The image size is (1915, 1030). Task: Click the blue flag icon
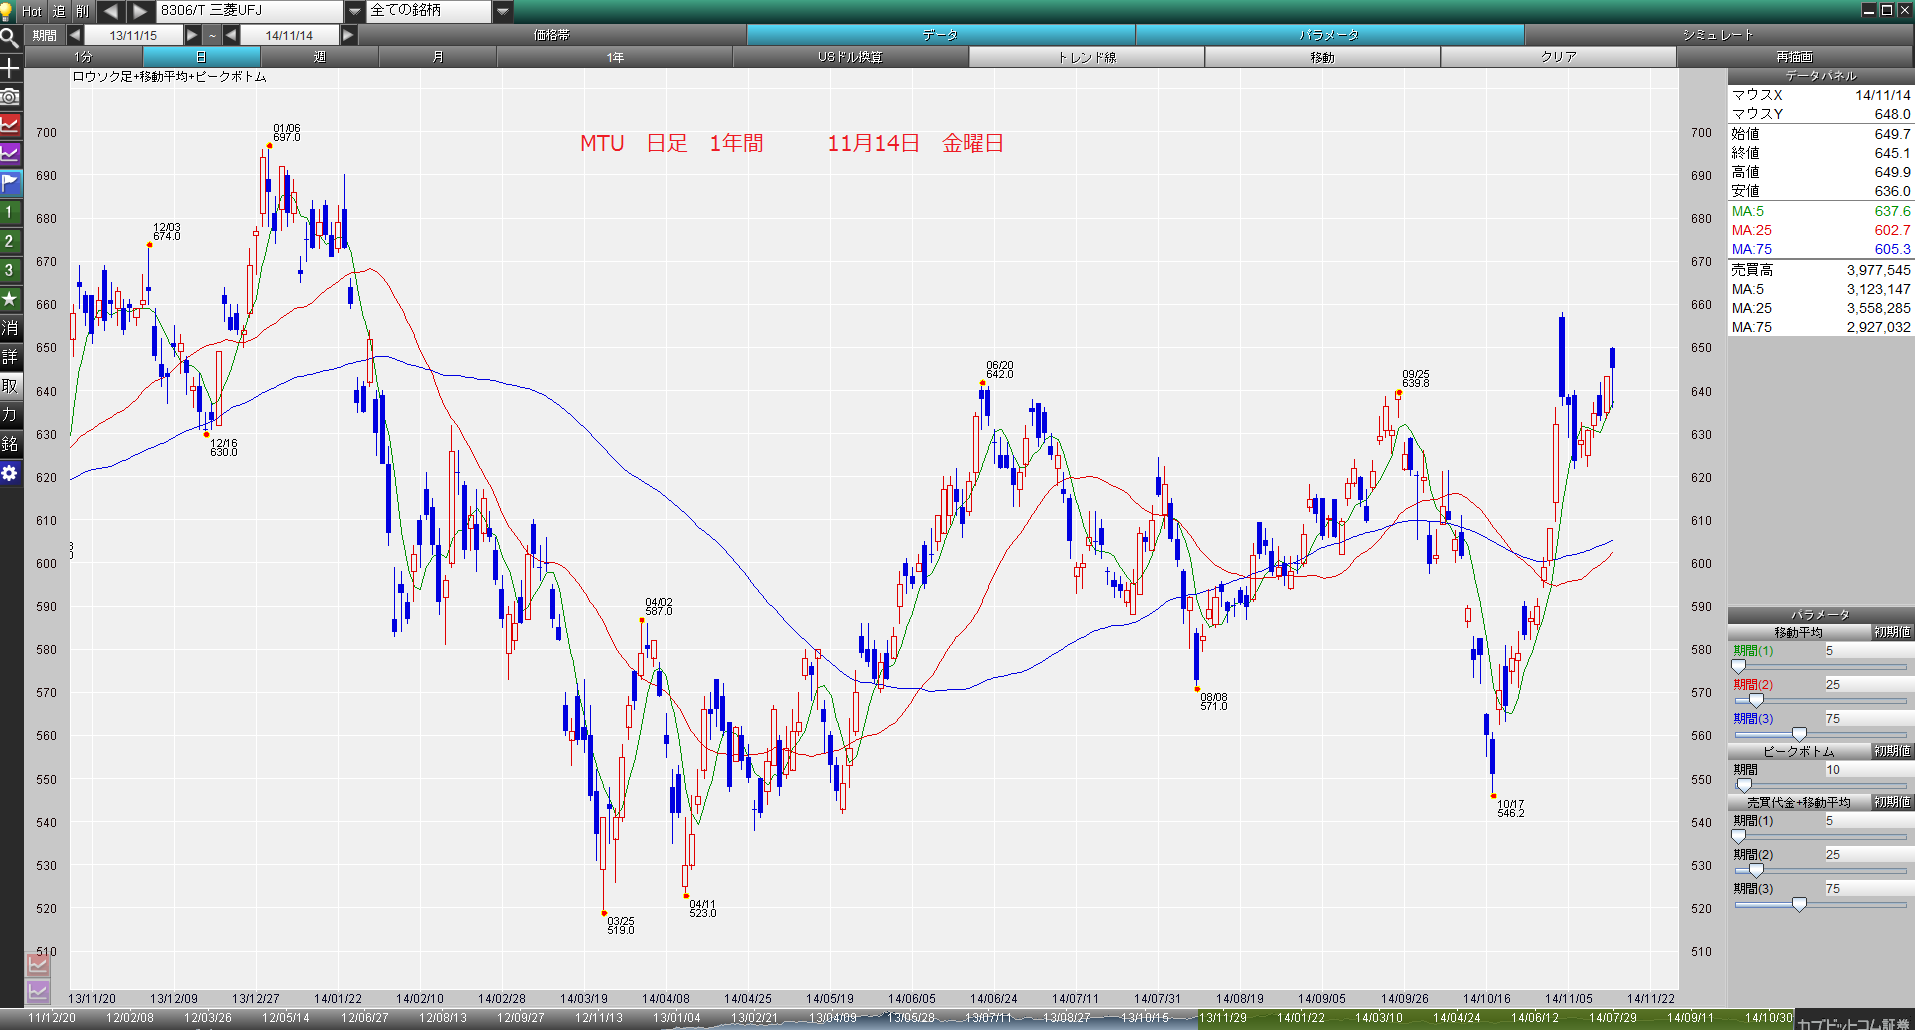click(x=10, y=183)
